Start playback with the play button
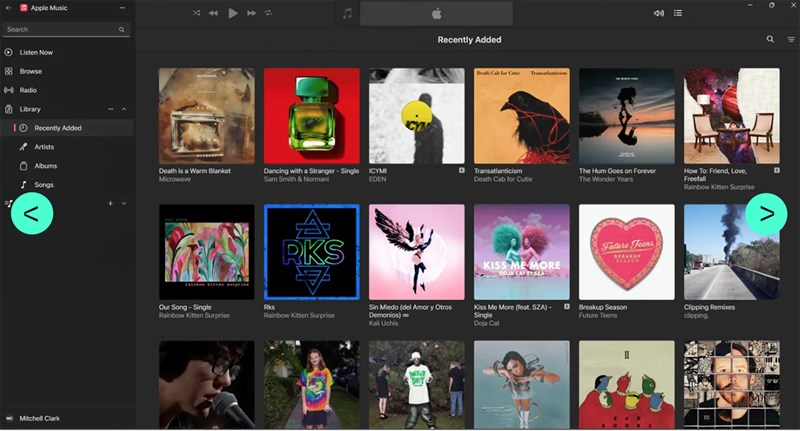This screenshot has height=431, width=800. [233, 13]
